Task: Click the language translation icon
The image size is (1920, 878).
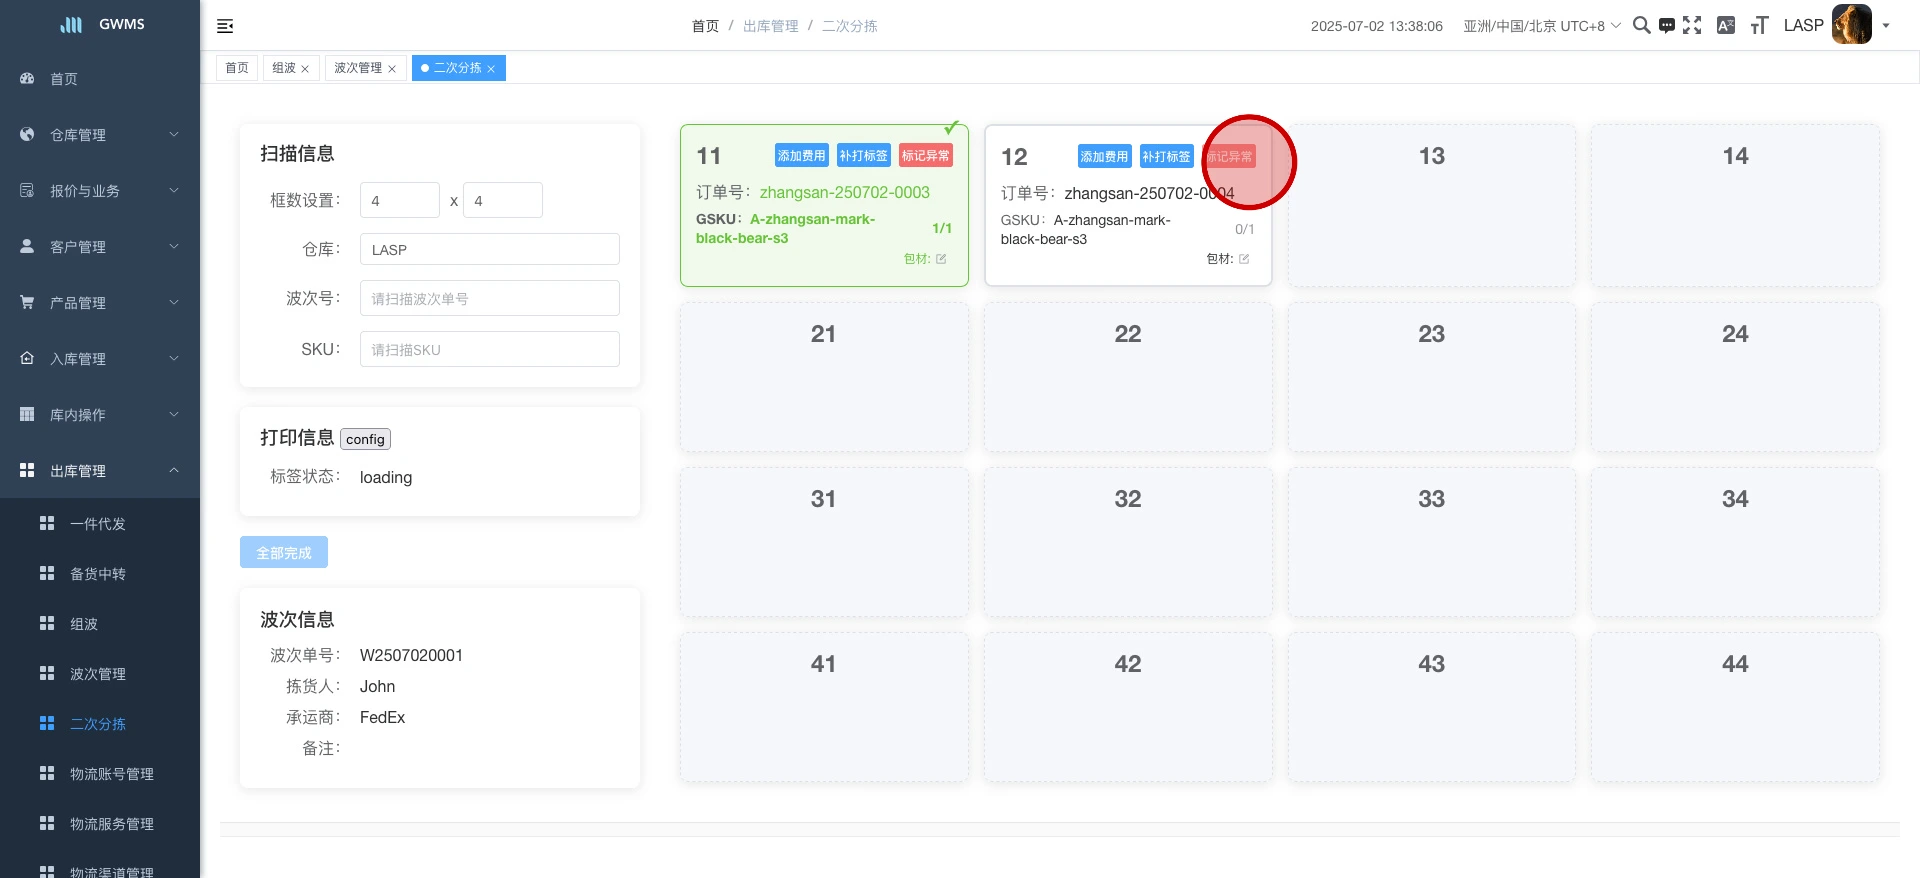Action: tap(1725, 26)
